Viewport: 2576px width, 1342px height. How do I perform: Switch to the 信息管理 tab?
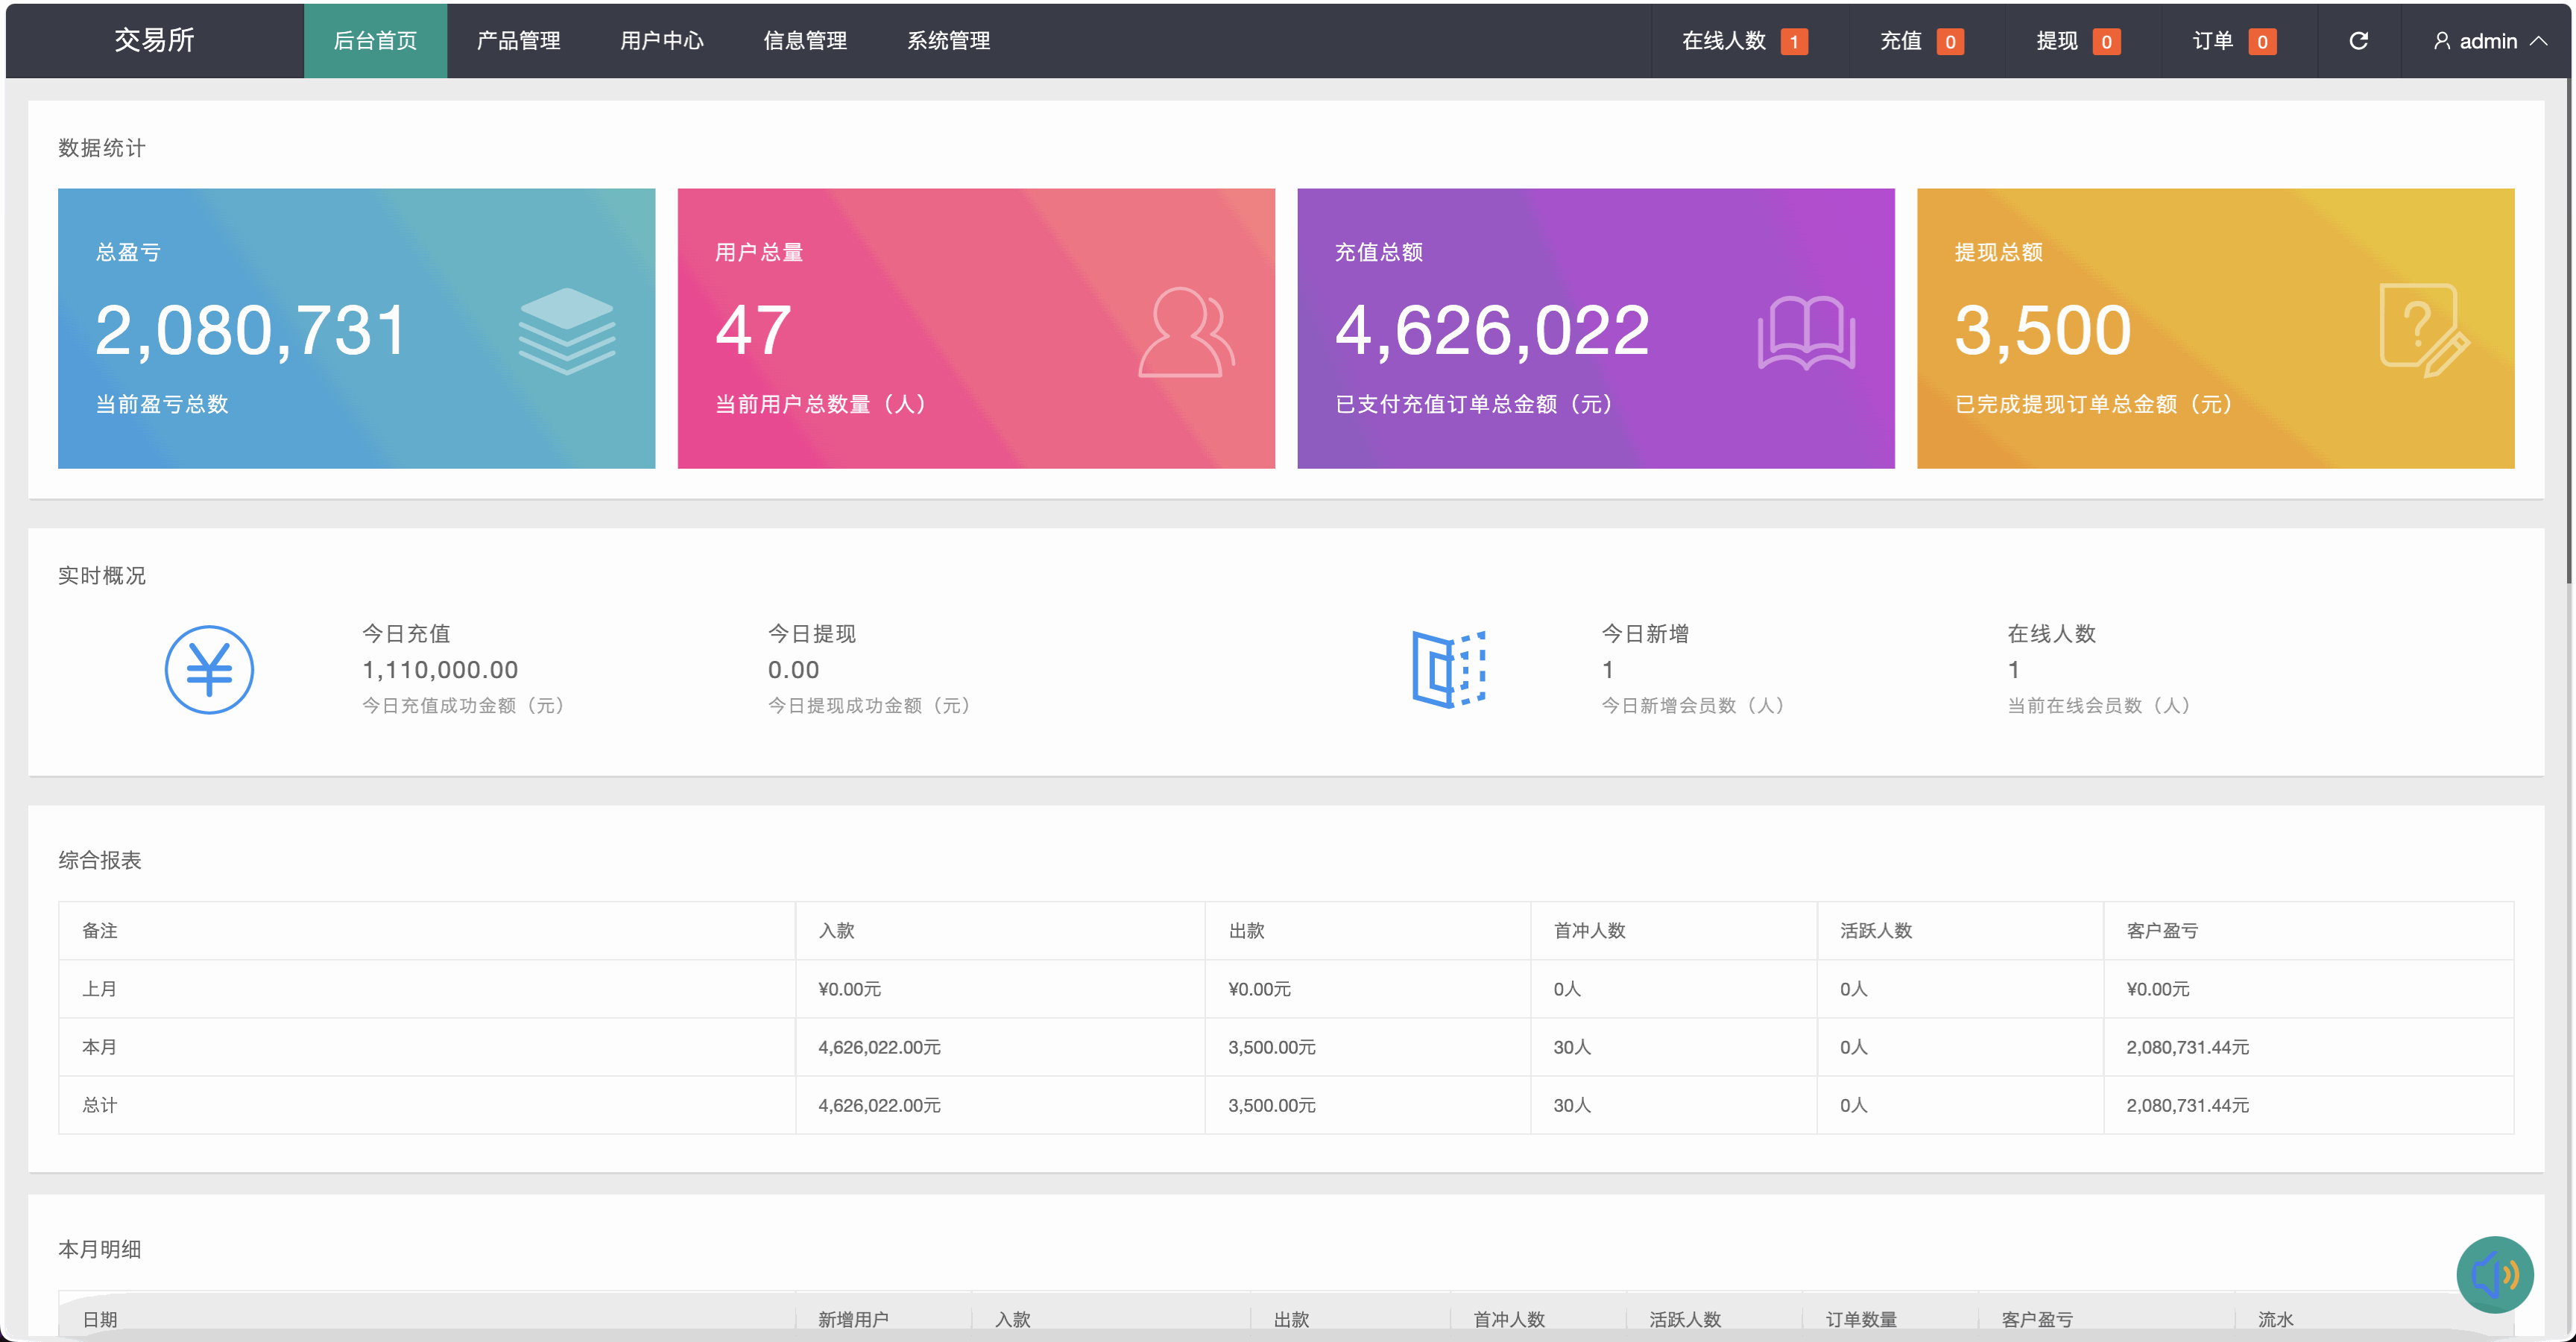pyautogui.click(x=804, y=41)
